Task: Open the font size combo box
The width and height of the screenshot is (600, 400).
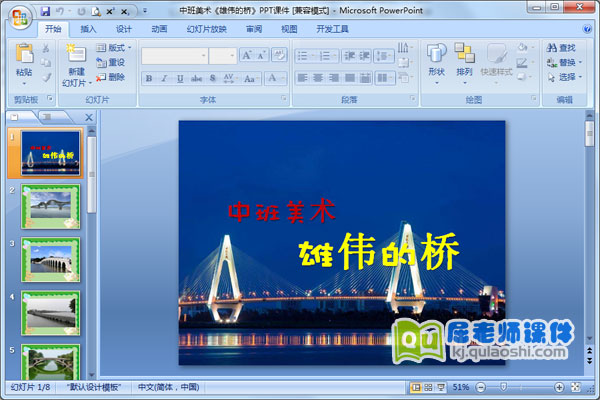Action: click(222, 56)
